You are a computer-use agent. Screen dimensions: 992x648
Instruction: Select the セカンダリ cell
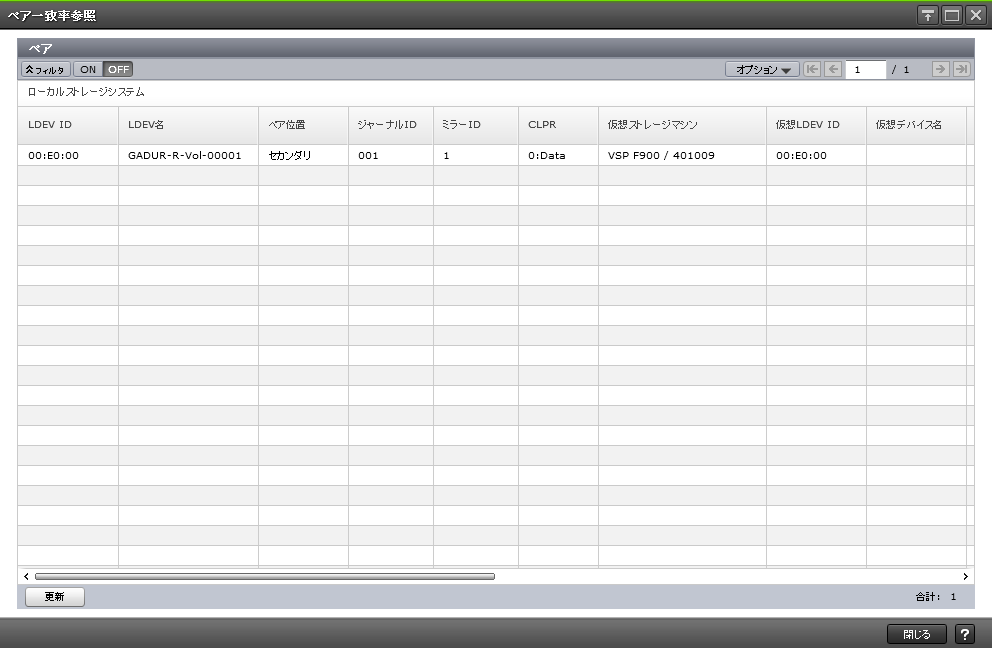pos(303,156)
